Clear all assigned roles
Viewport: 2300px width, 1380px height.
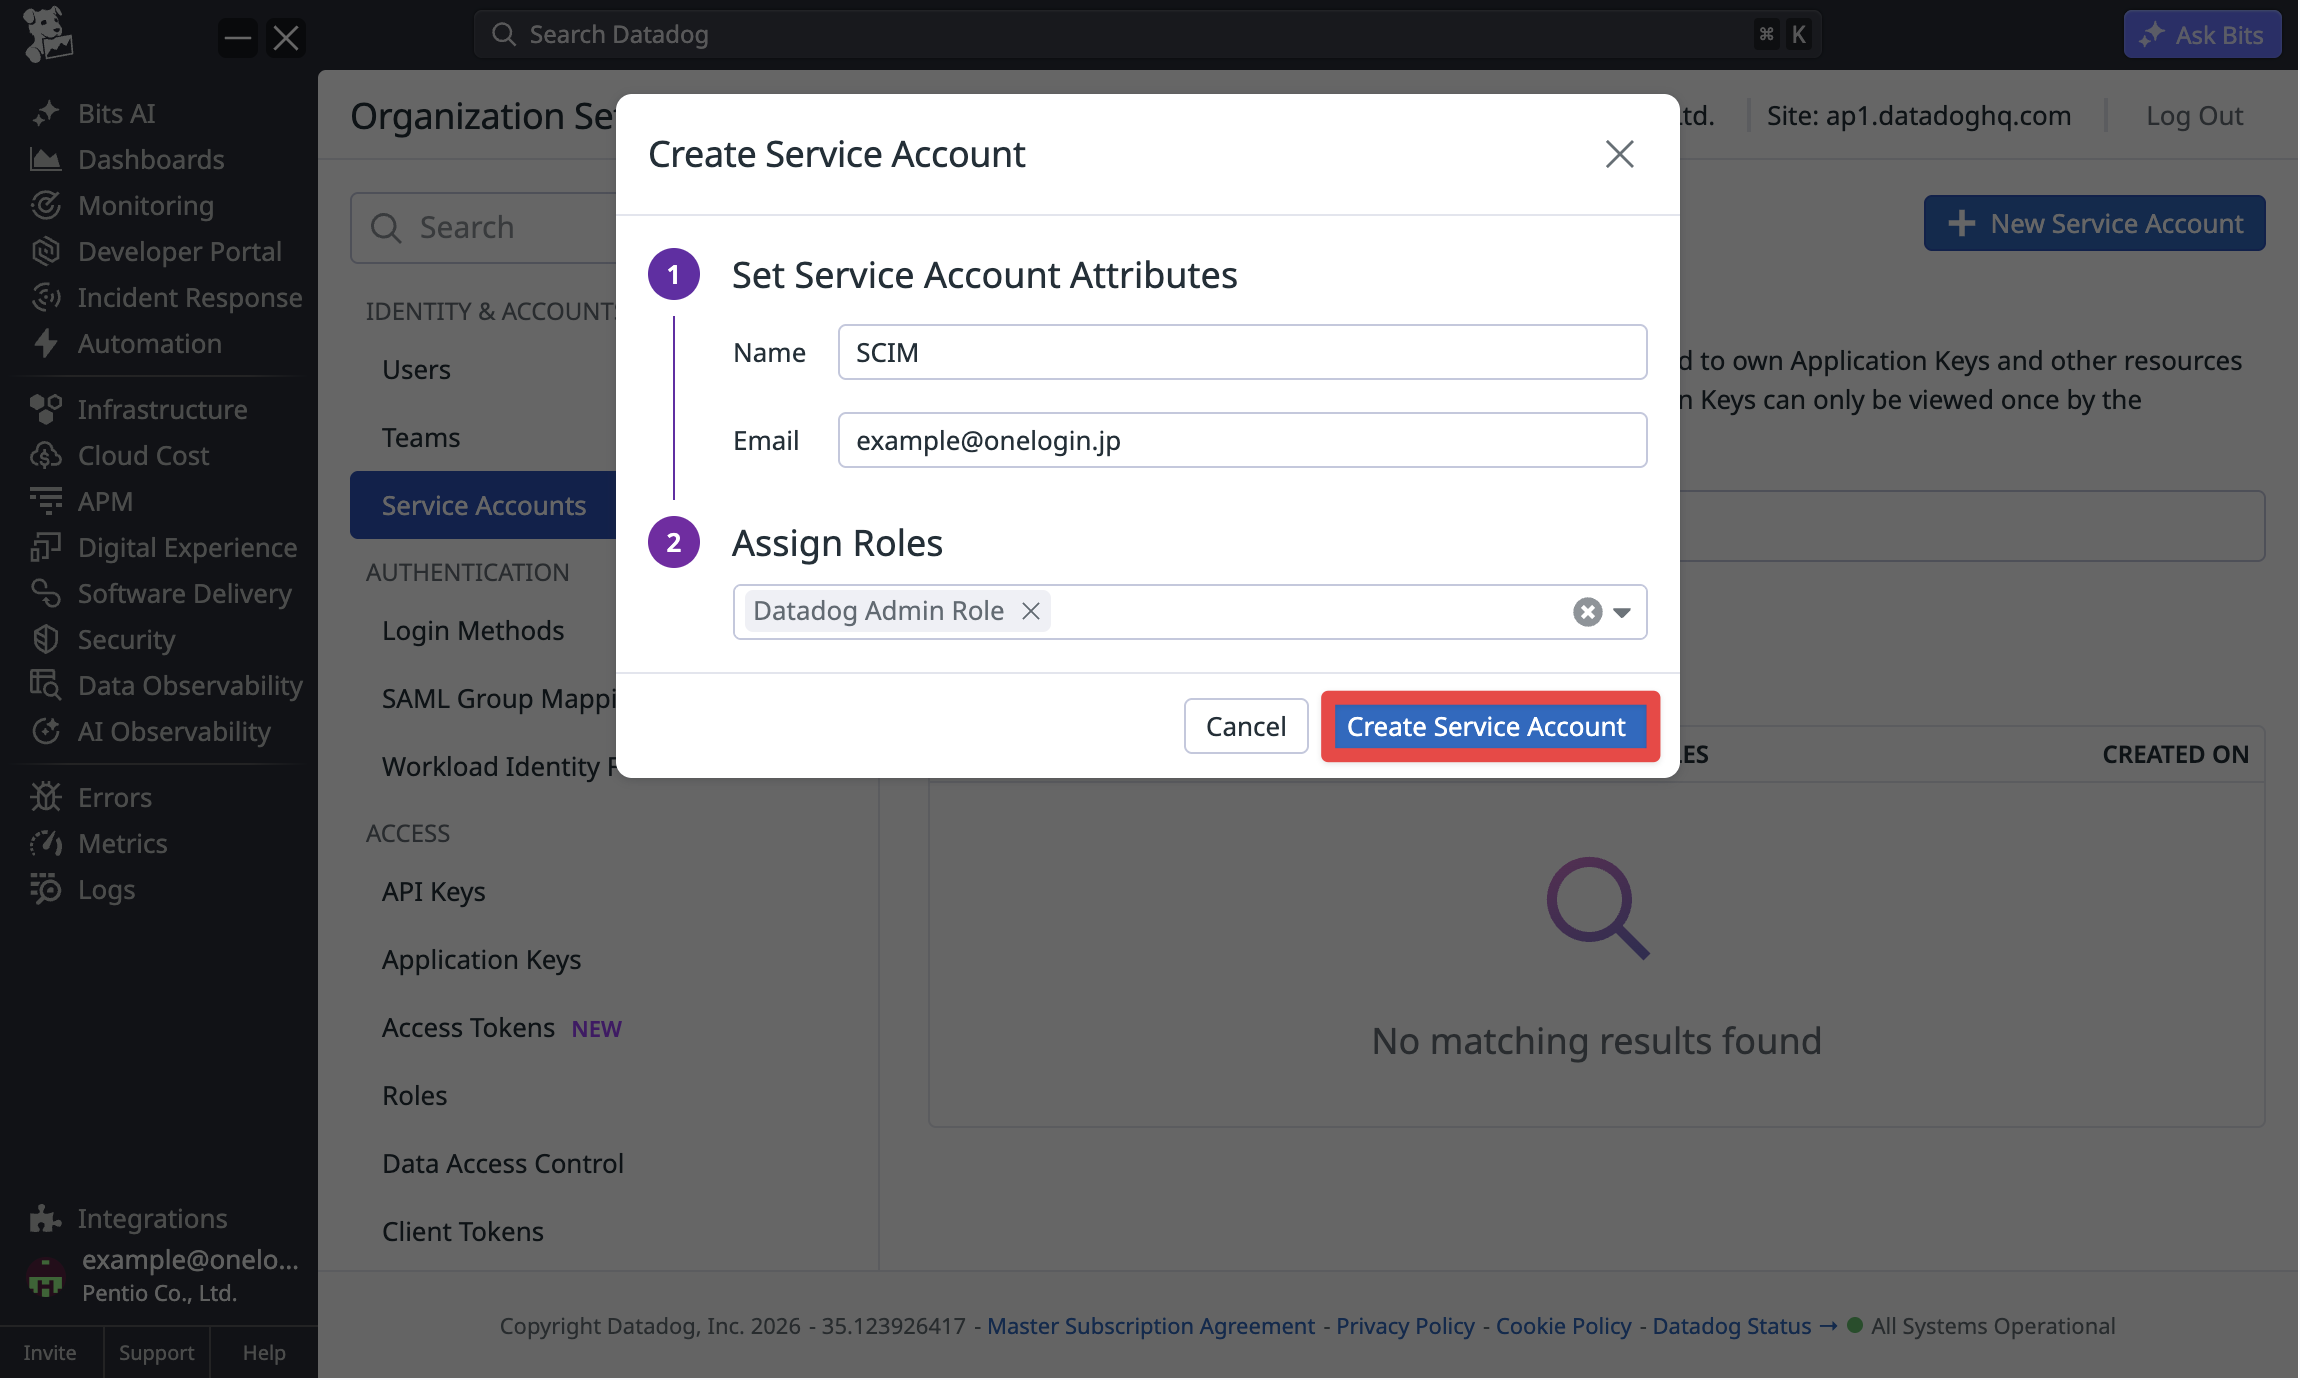[1587, 612]
